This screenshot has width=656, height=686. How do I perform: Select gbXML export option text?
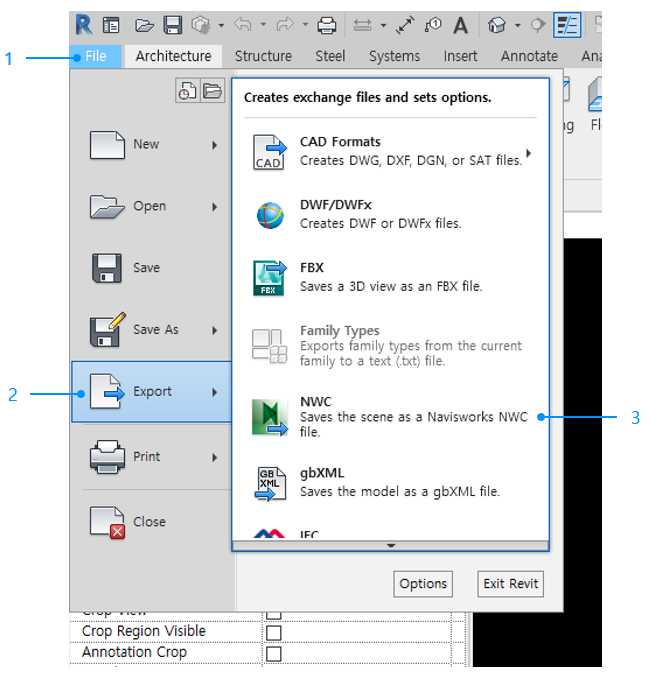click(400, 483)
